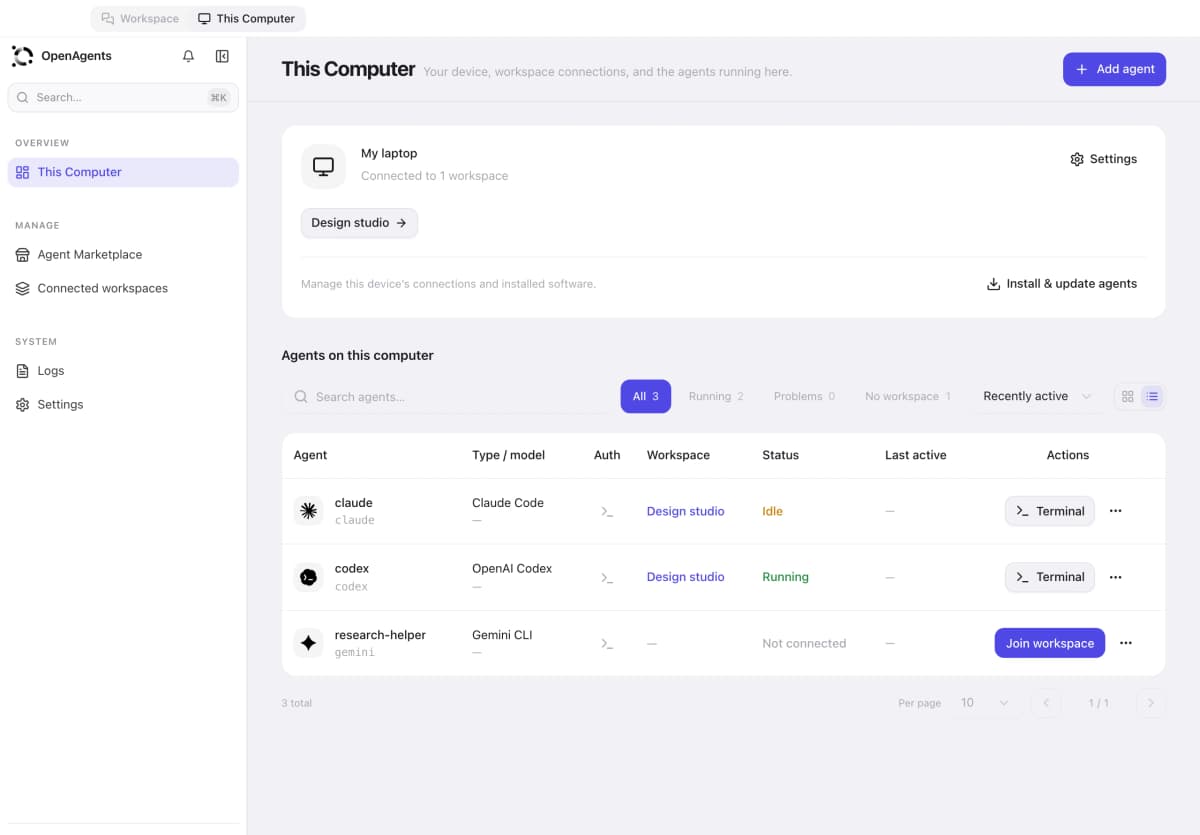Filter agents by Running
Image resolution: width=1200 pixels, height=835 pixels.
[716, 397]
